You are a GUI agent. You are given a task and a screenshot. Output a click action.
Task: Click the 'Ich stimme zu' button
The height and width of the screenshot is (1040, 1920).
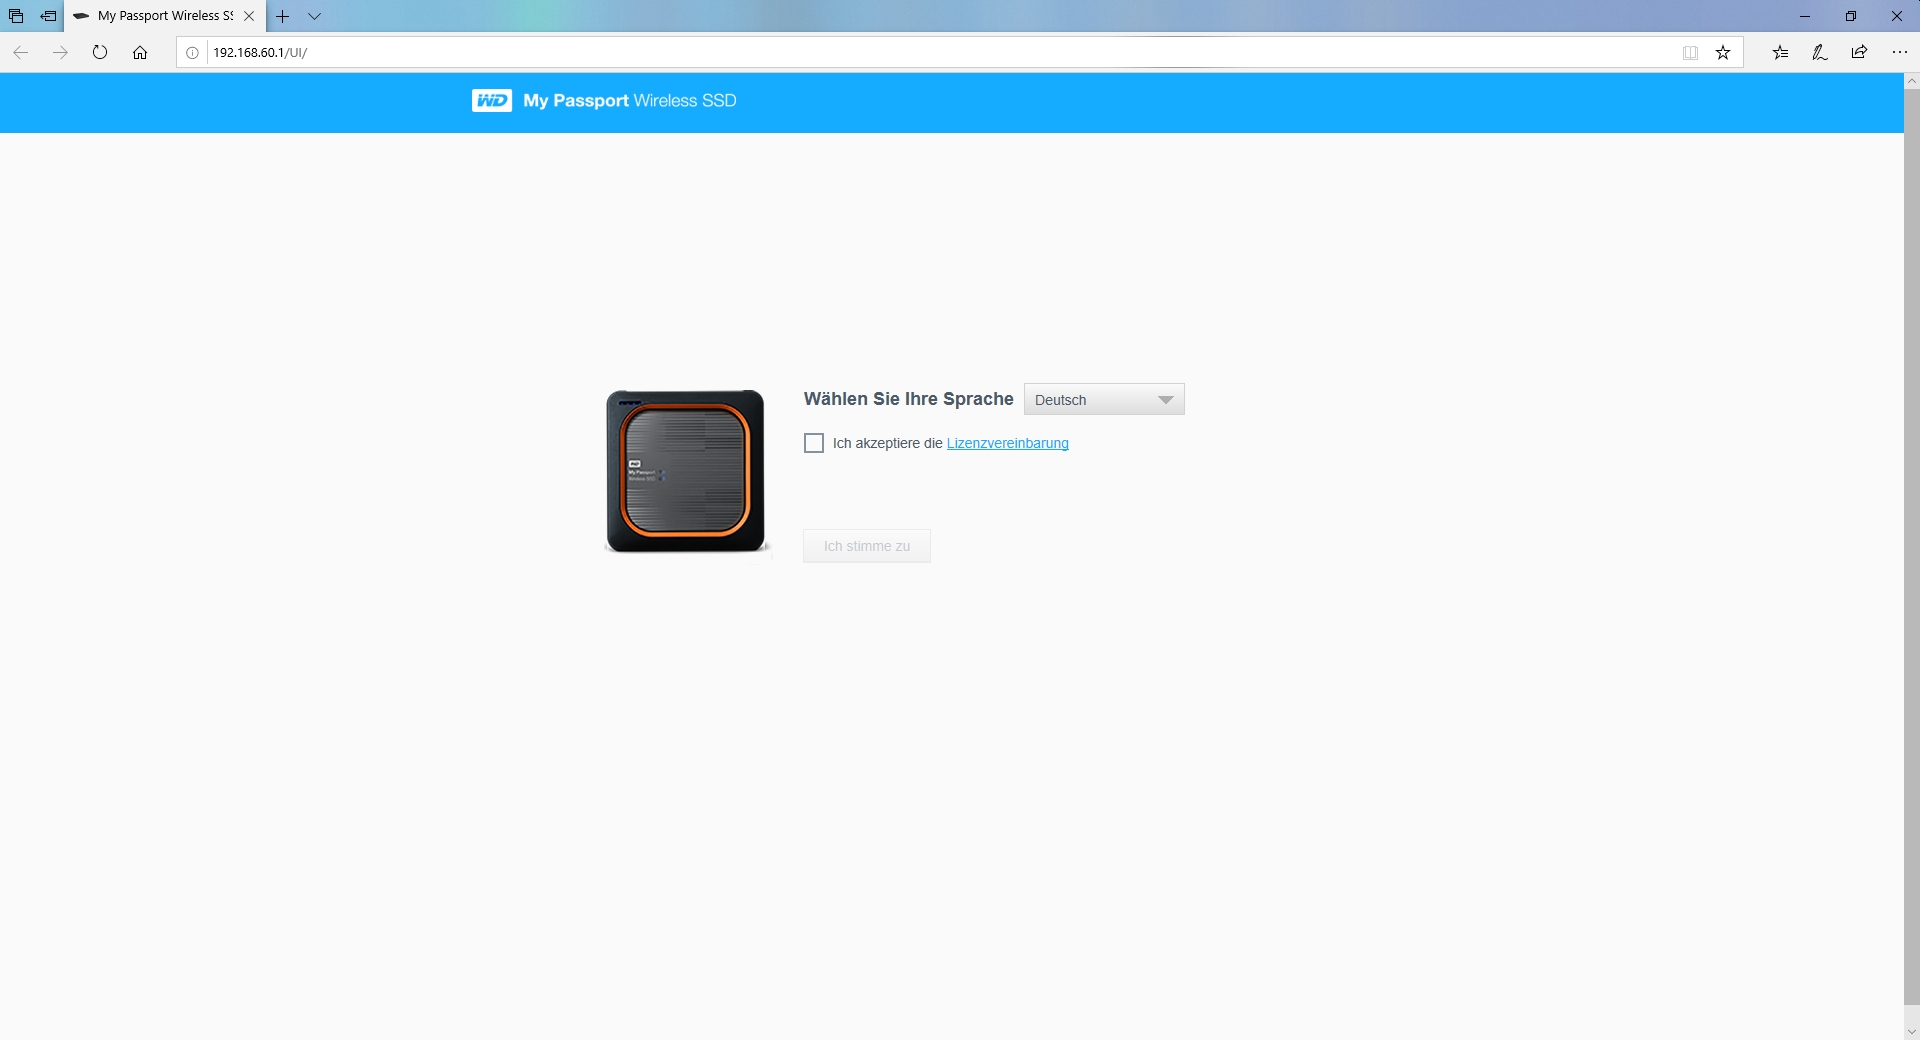[x=867, y=546]
